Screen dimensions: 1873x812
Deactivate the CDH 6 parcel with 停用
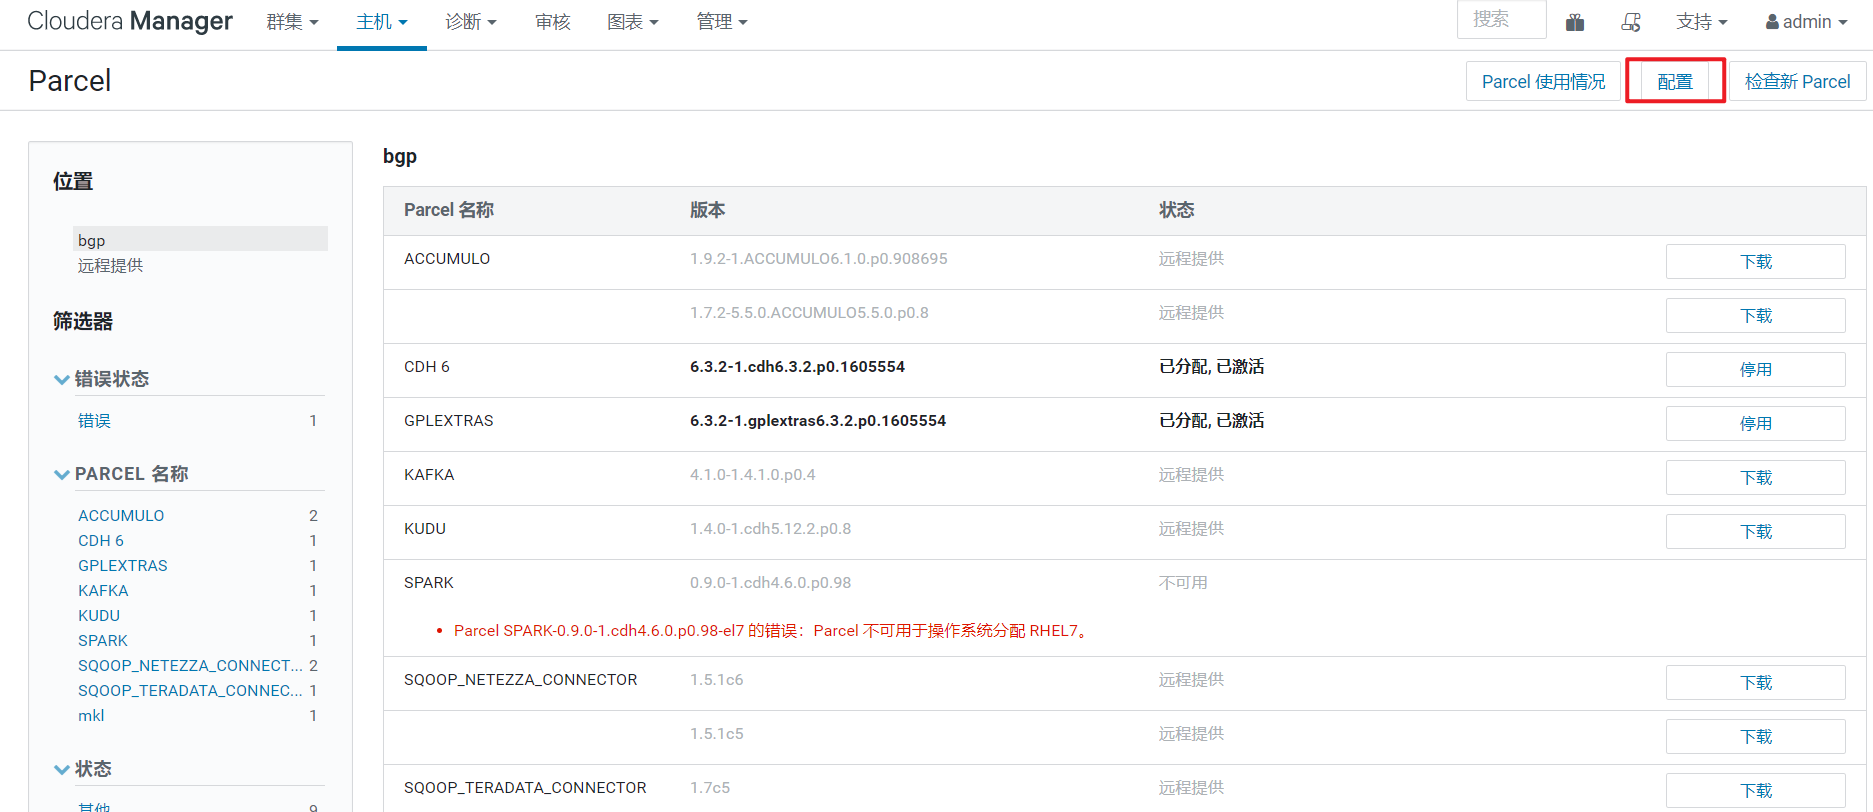point(1755,370)
